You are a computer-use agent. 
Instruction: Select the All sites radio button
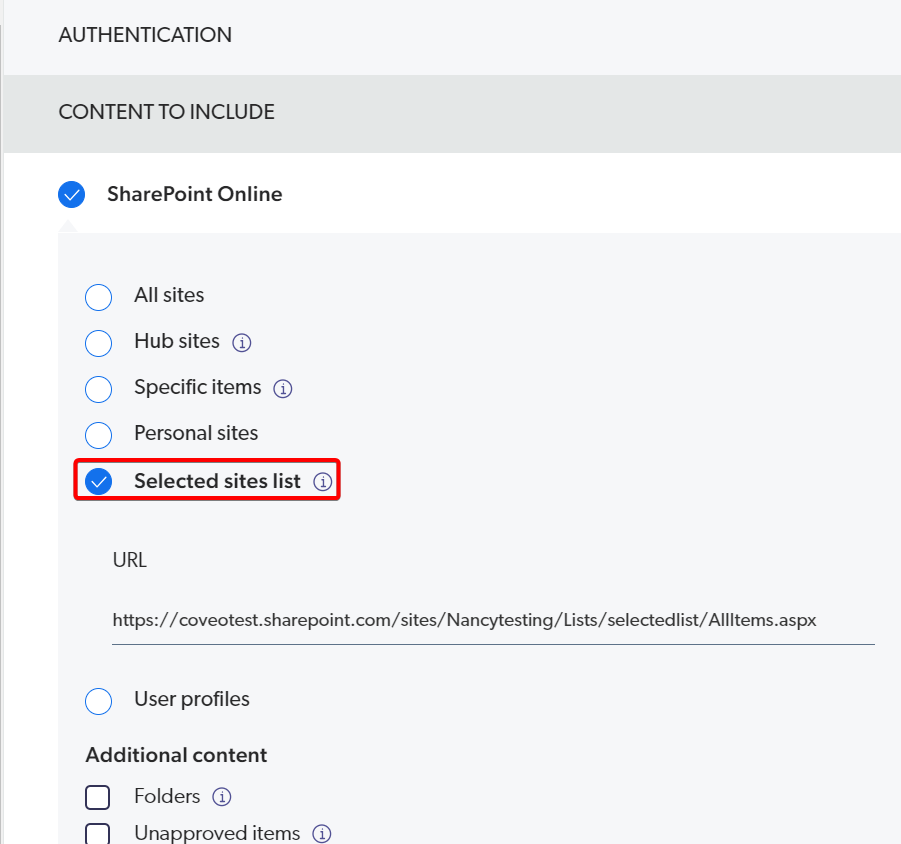point(98,297)
